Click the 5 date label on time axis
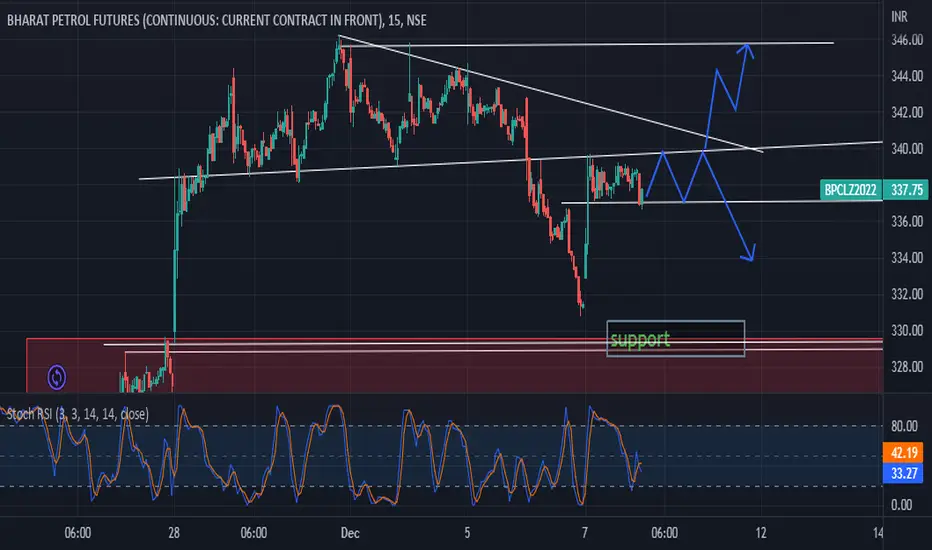The width and height of the screenshot is (932, 550). (467, 533)
